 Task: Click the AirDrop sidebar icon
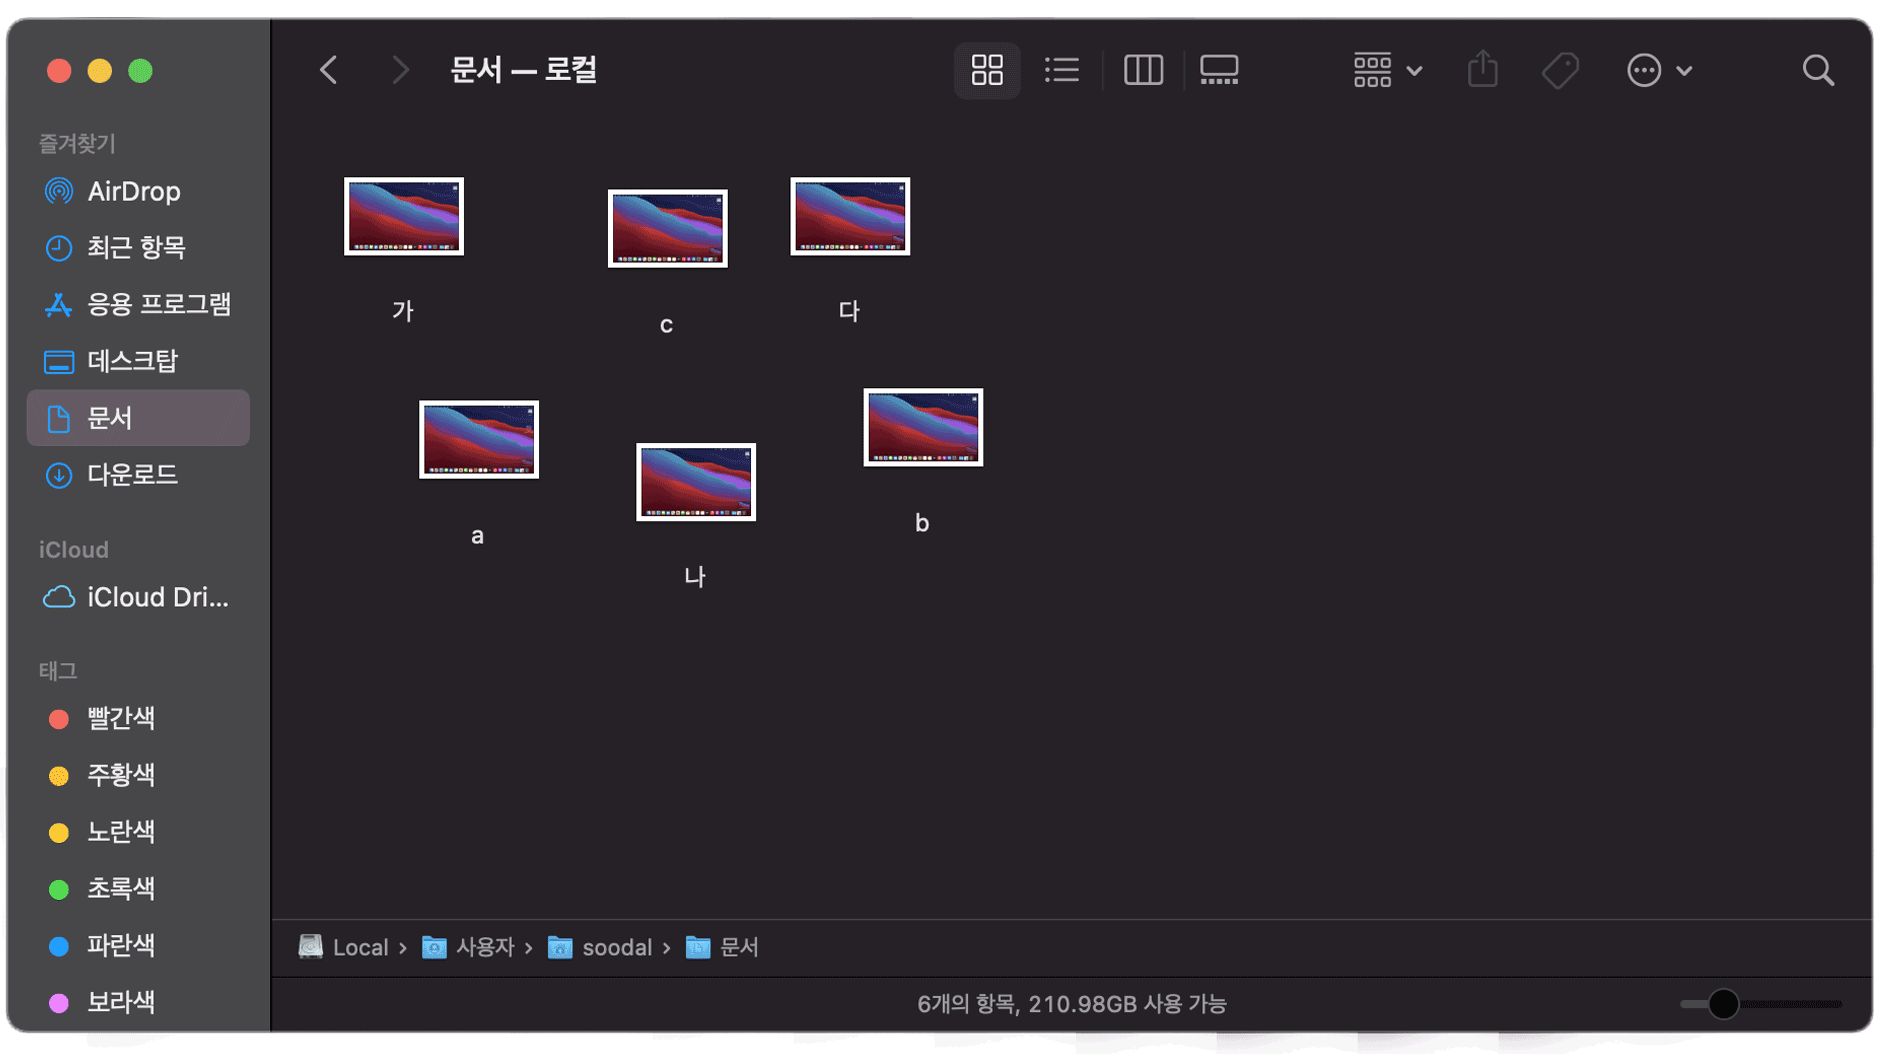59,191
